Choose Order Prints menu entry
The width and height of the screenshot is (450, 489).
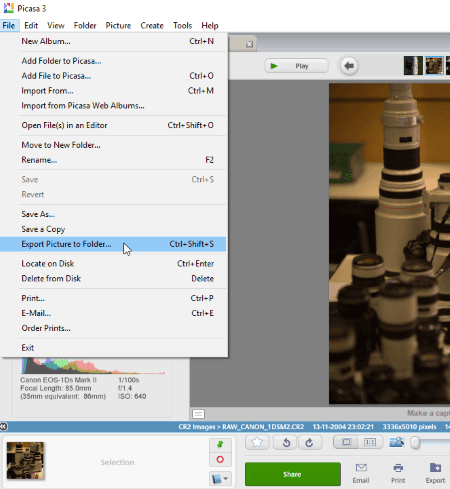coord(113,328)
